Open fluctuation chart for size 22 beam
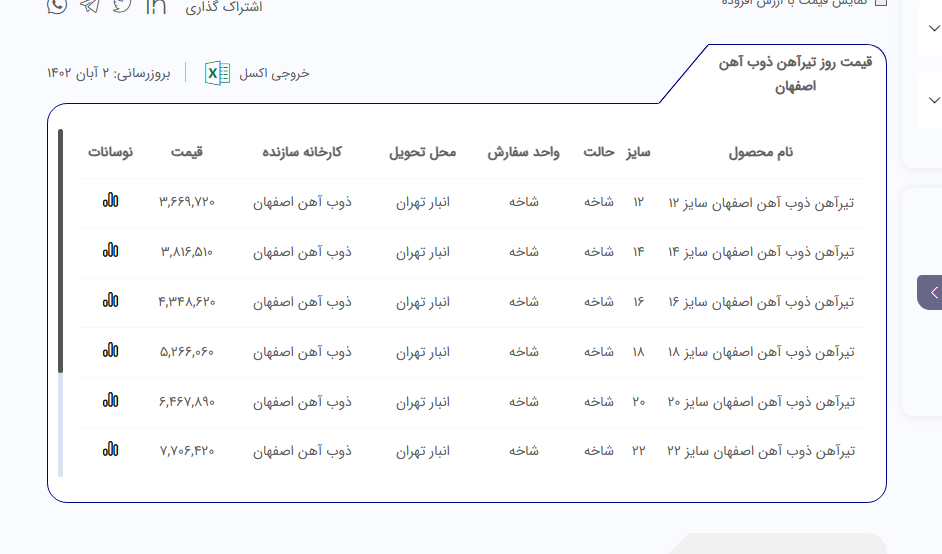This screenshot has height=554, width=942. 110,450
